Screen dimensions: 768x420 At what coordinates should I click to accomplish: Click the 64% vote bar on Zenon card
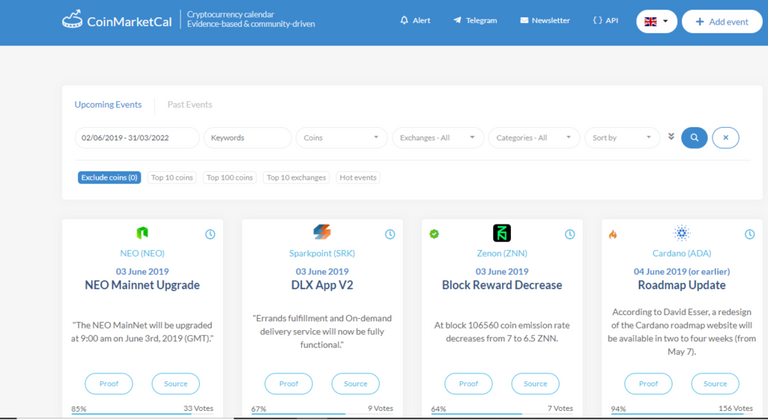[502, 414]
